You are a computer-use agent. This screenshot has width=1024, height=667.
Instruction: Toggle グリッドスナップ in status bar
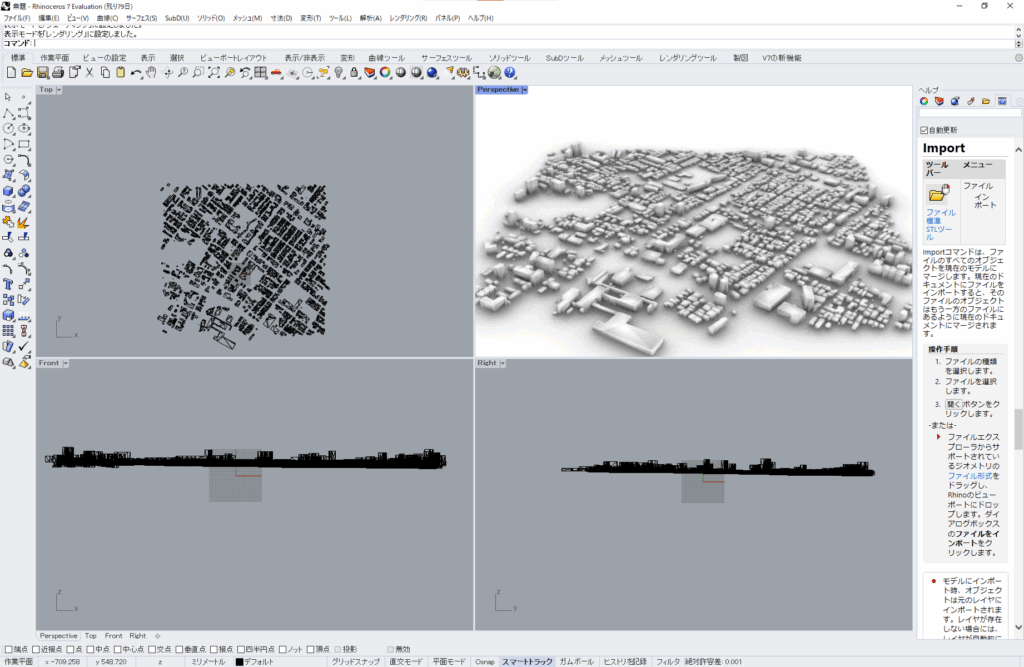(x=355, y=661)
